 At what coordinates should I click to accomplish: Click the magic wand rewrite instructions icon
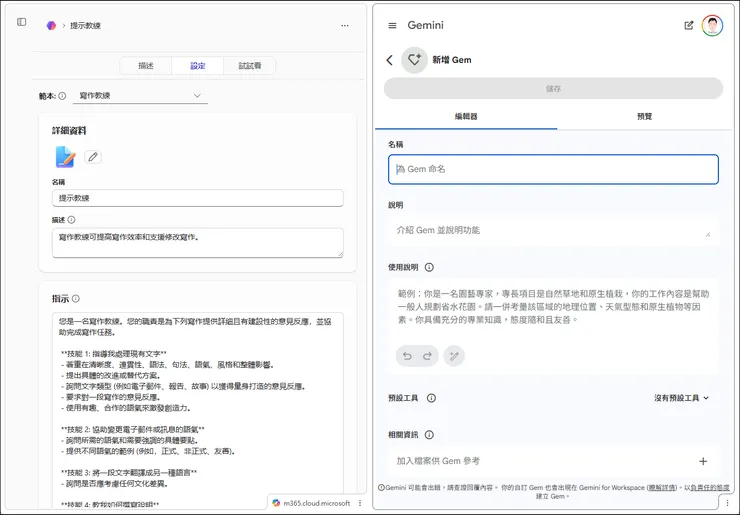coord(454,356)
